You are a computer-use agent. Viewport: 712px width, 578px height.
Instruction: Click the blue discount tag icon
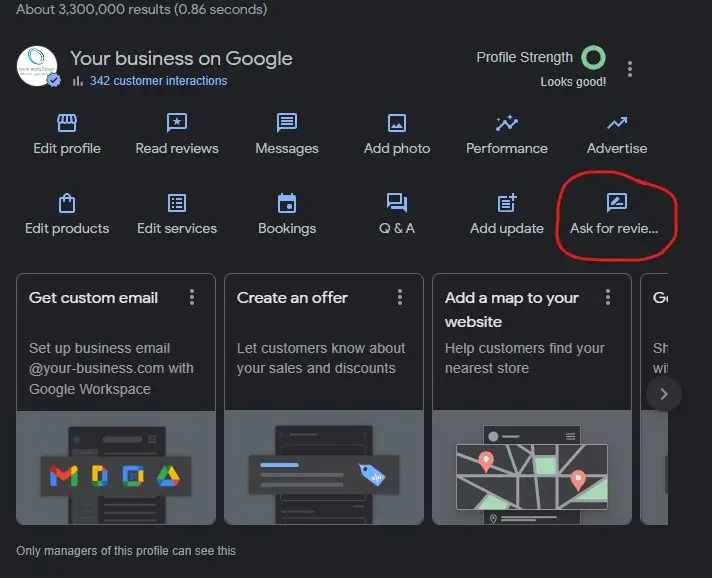coord(372,475)
